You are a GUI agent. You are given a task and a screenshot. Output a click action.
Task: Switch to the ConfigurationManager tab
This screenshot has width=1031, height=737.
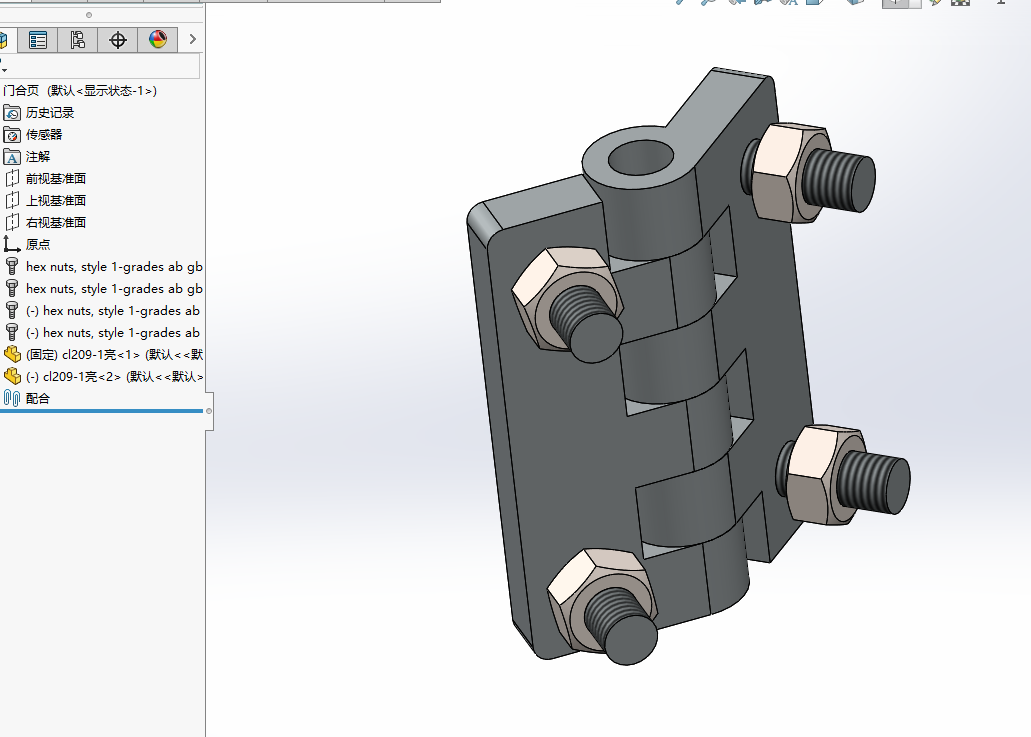[78, 40]
